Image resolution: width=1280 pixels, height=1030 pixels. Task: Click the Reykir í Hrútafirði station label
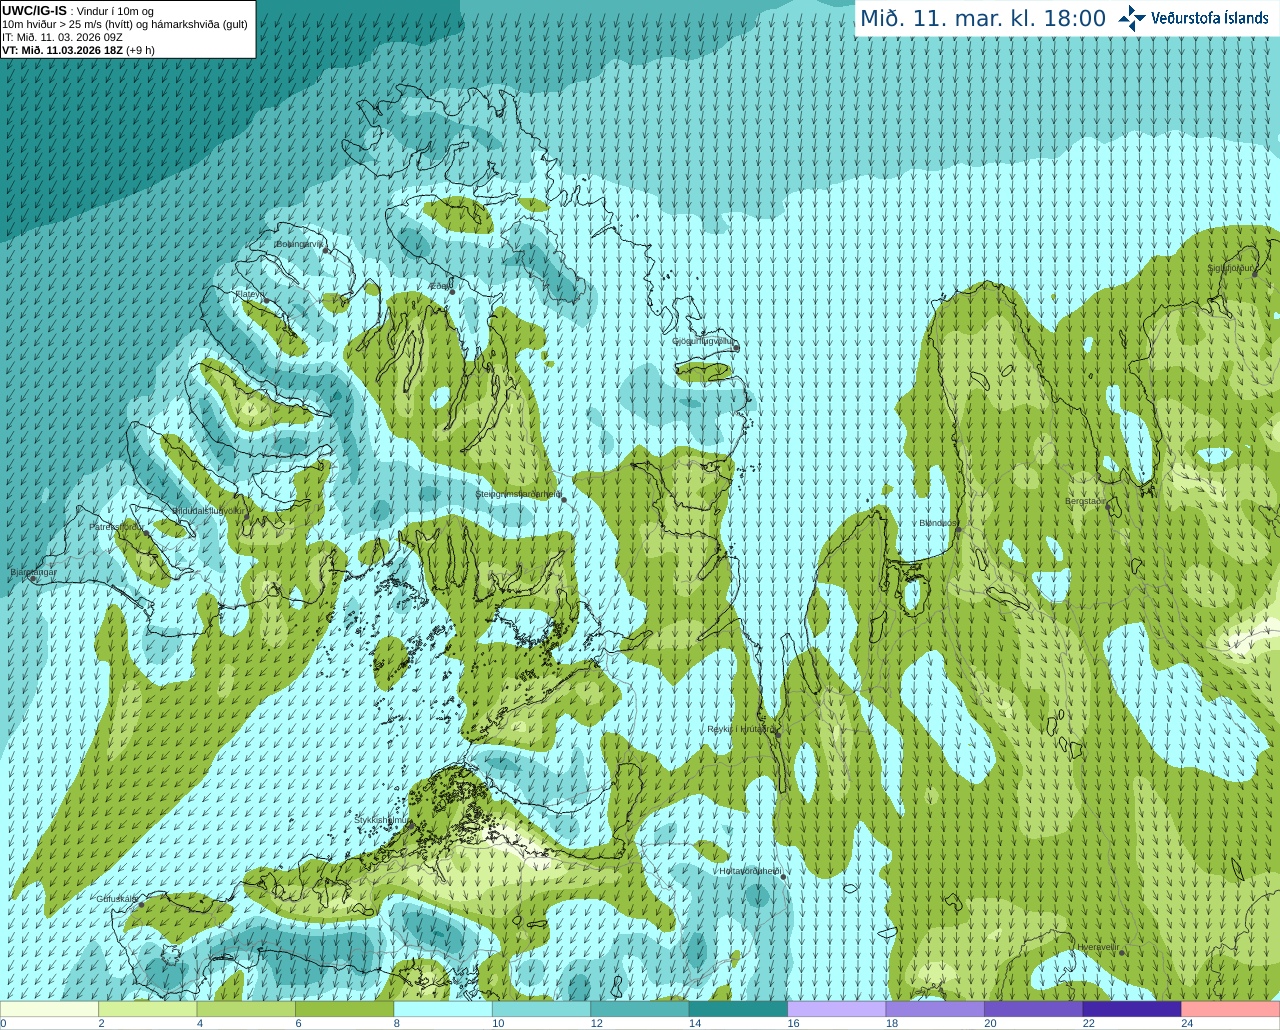741,729
